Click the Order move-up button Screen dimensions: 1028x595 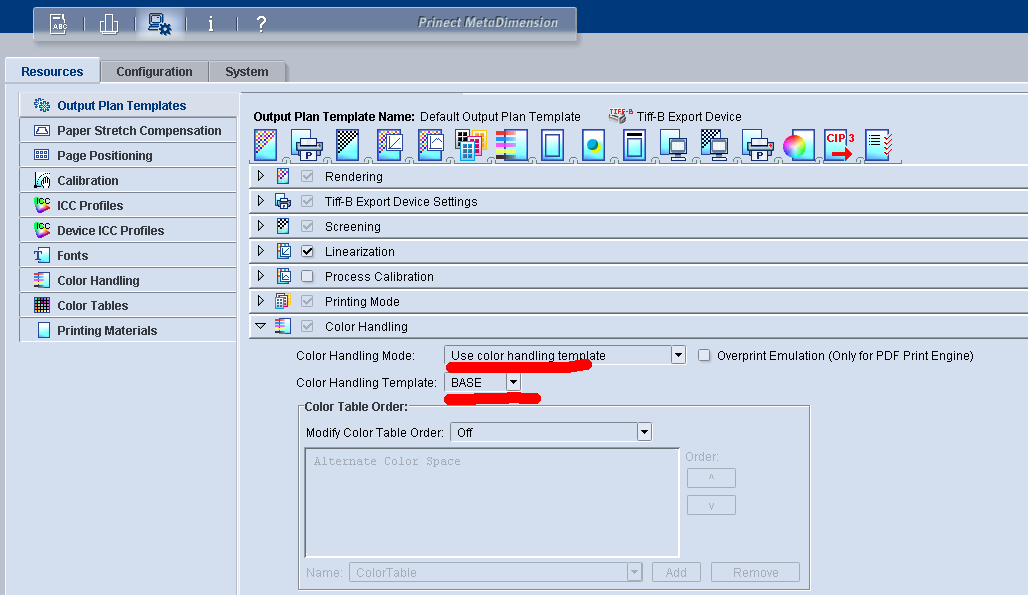tap(711, 478)
